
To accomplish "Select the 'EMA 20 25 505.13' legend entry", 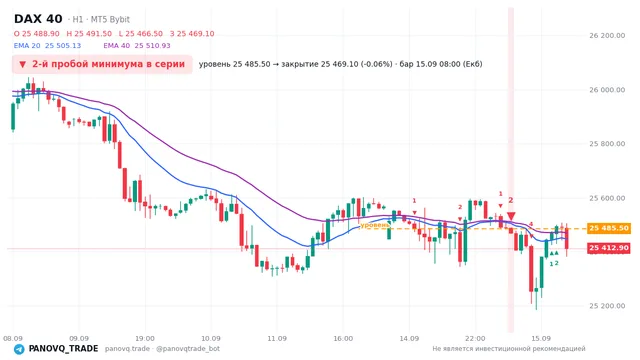I will (x=47, y=46).
